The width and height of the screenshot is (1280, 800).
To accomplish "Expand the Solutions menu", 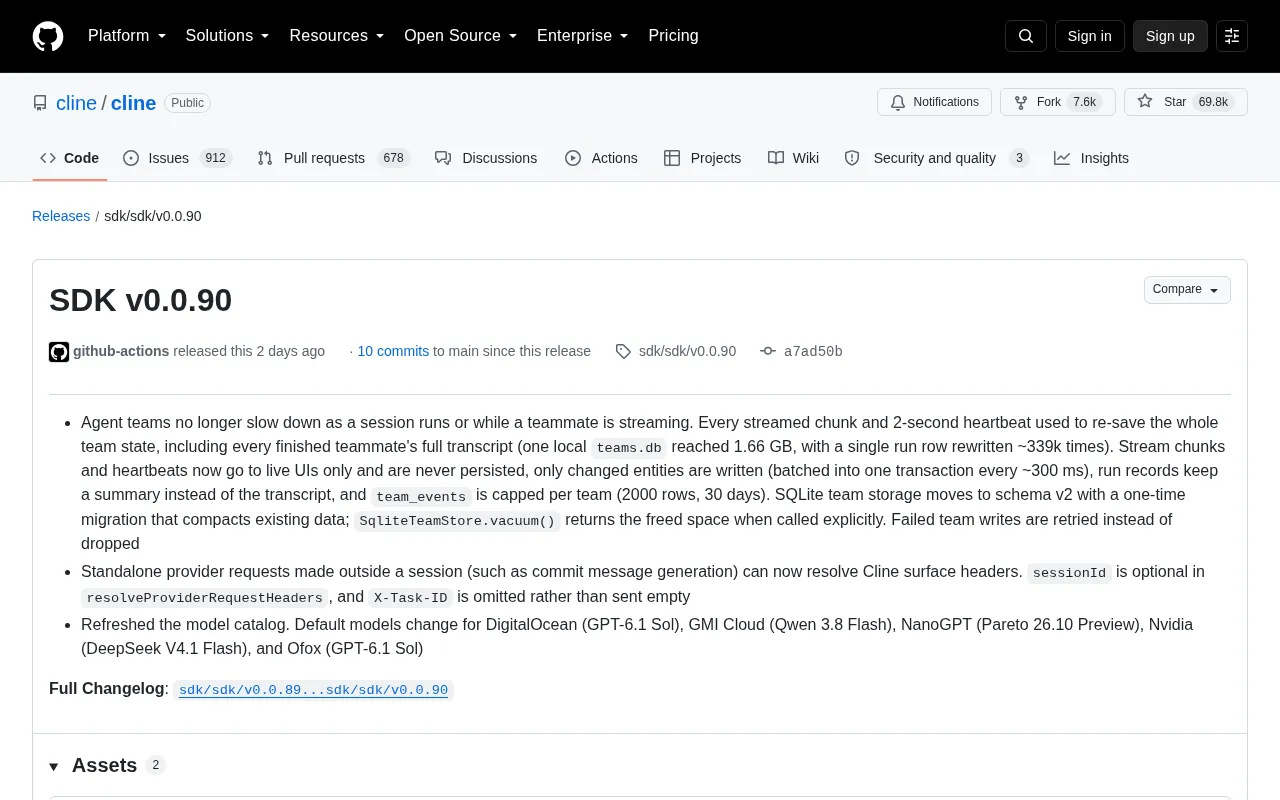I will [227, 36].
